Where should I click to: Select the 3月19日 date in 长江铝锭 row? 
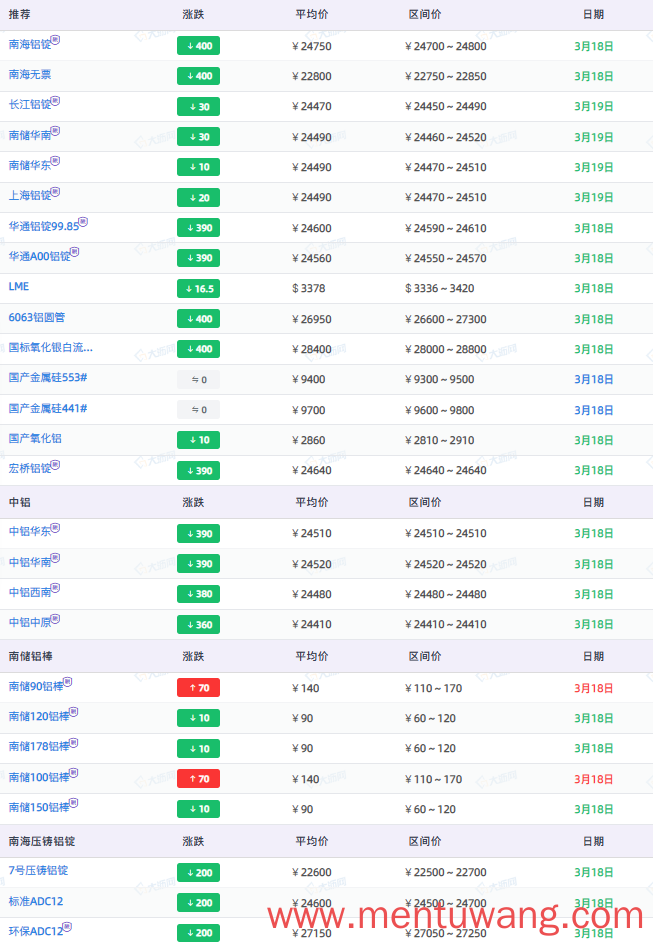pos(594,107)
